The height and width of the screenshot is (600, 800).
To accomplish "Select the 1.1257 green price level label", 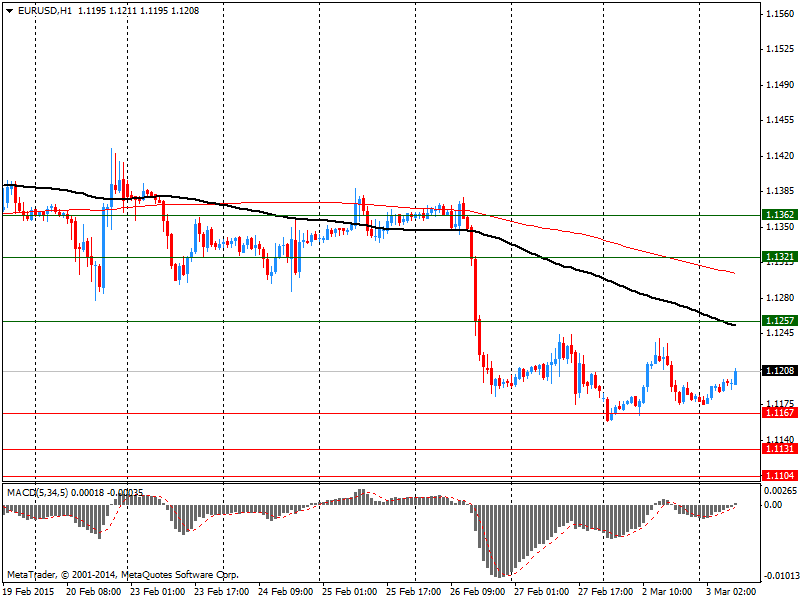I will click(779, 320).
